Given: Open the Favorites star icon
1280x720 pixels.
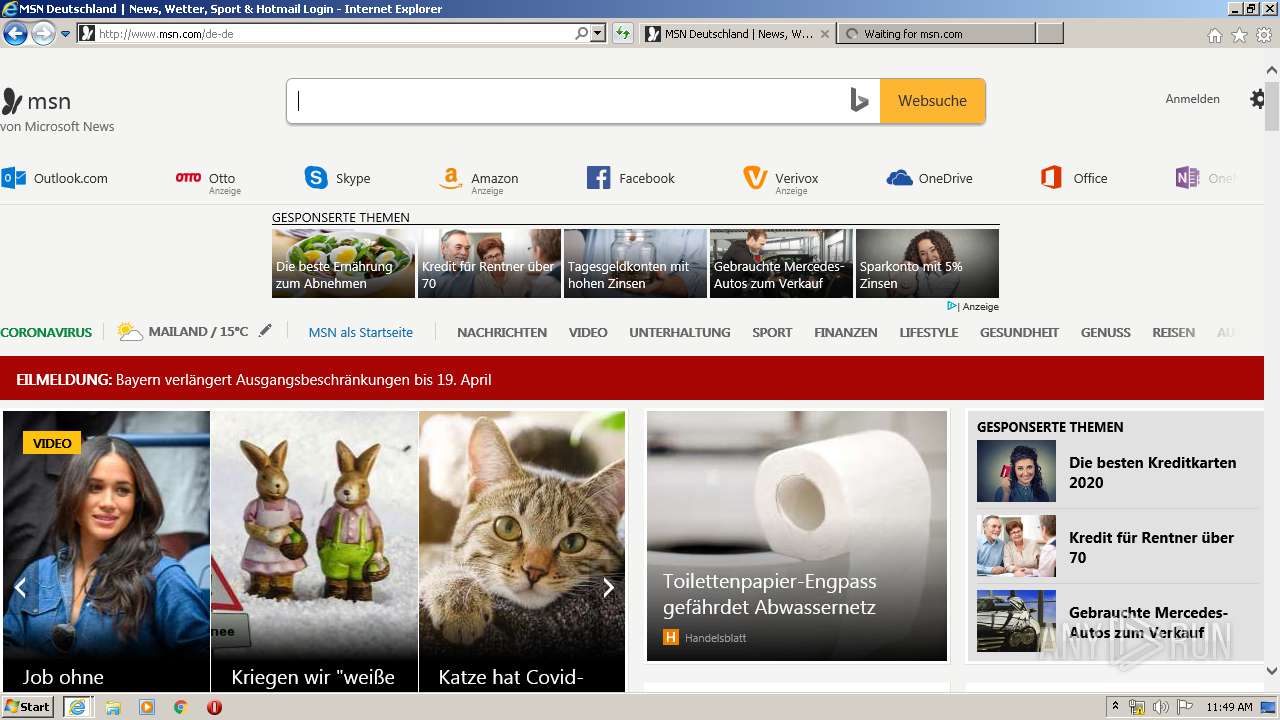Looking at the screenshot, I should 1239,35.
